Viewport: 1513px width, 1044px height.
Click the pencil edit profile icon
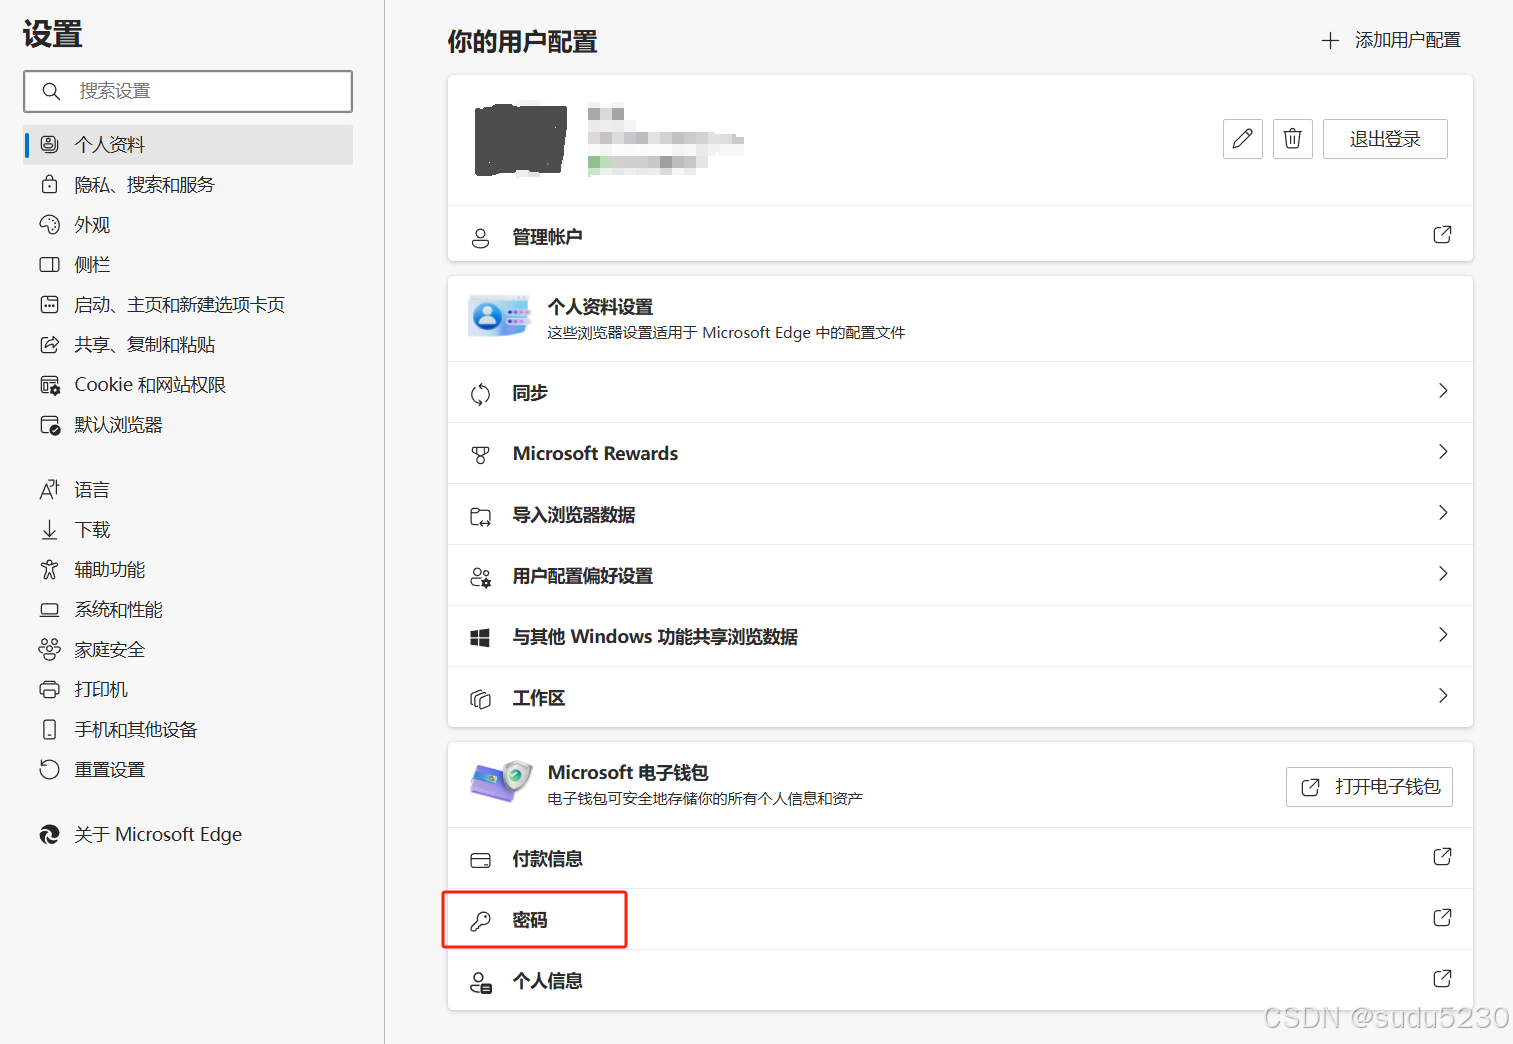point(1242,139)
